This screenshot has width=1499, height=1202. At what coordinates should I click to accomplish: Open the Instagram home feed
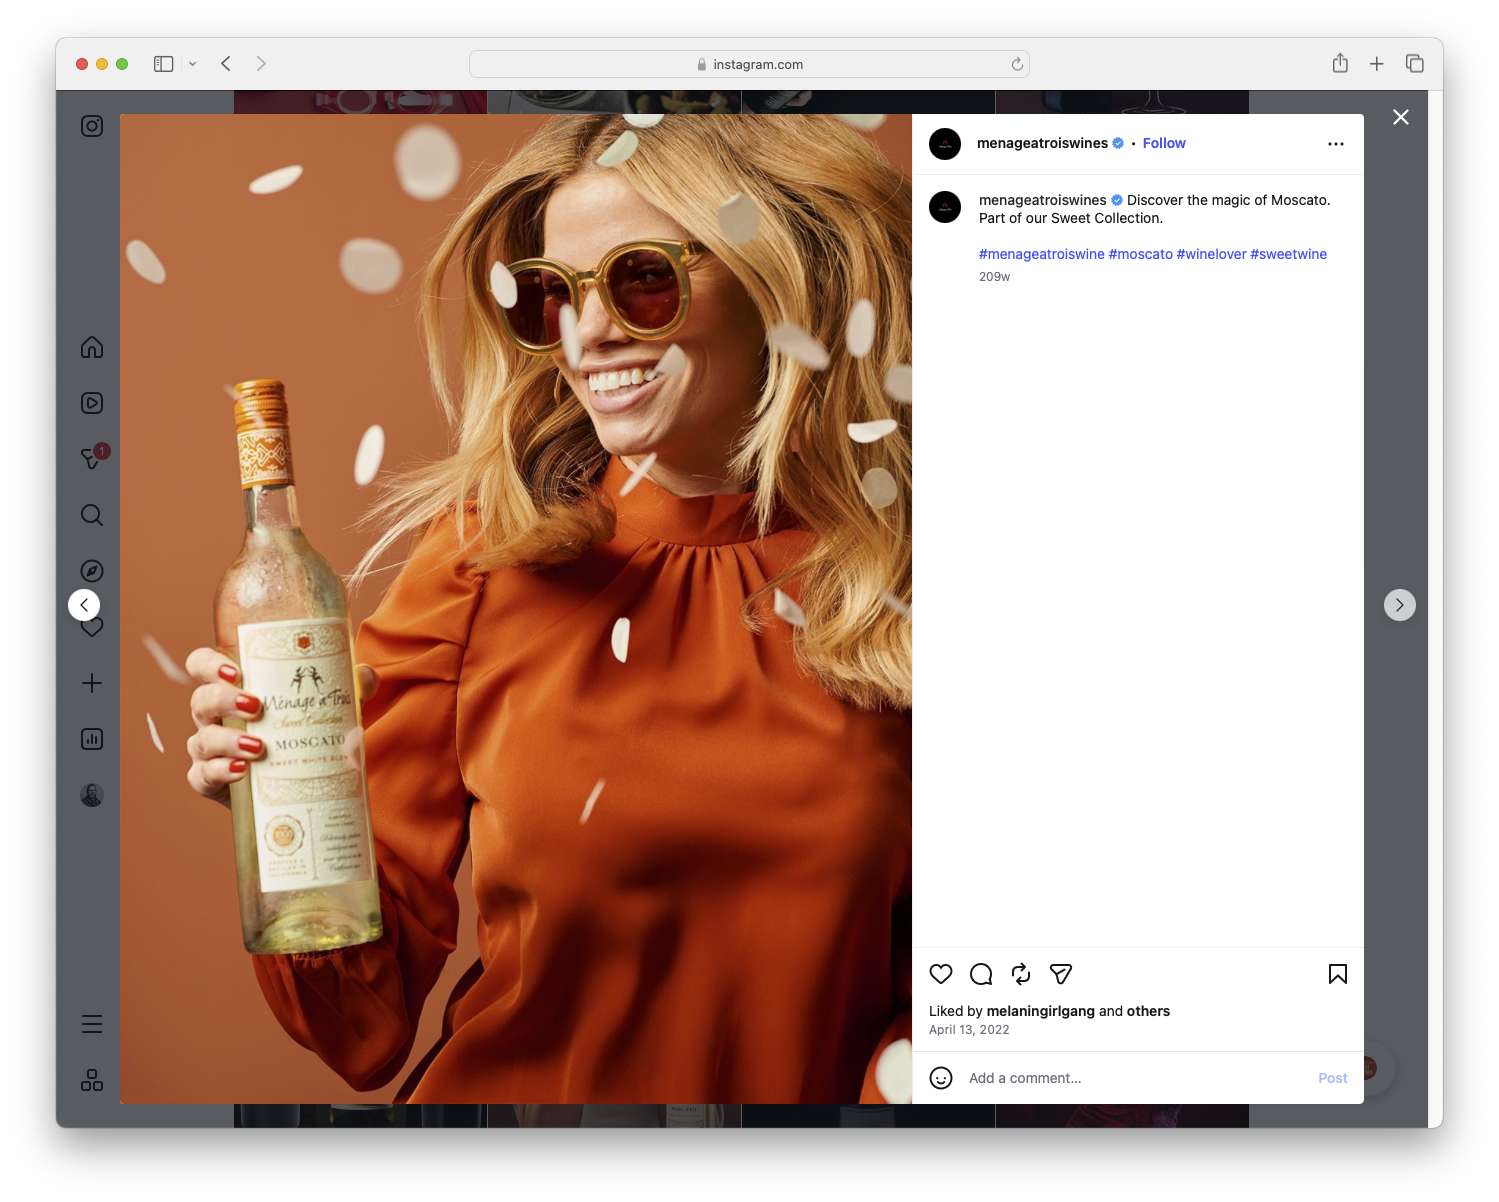click(x=91, y=347)
